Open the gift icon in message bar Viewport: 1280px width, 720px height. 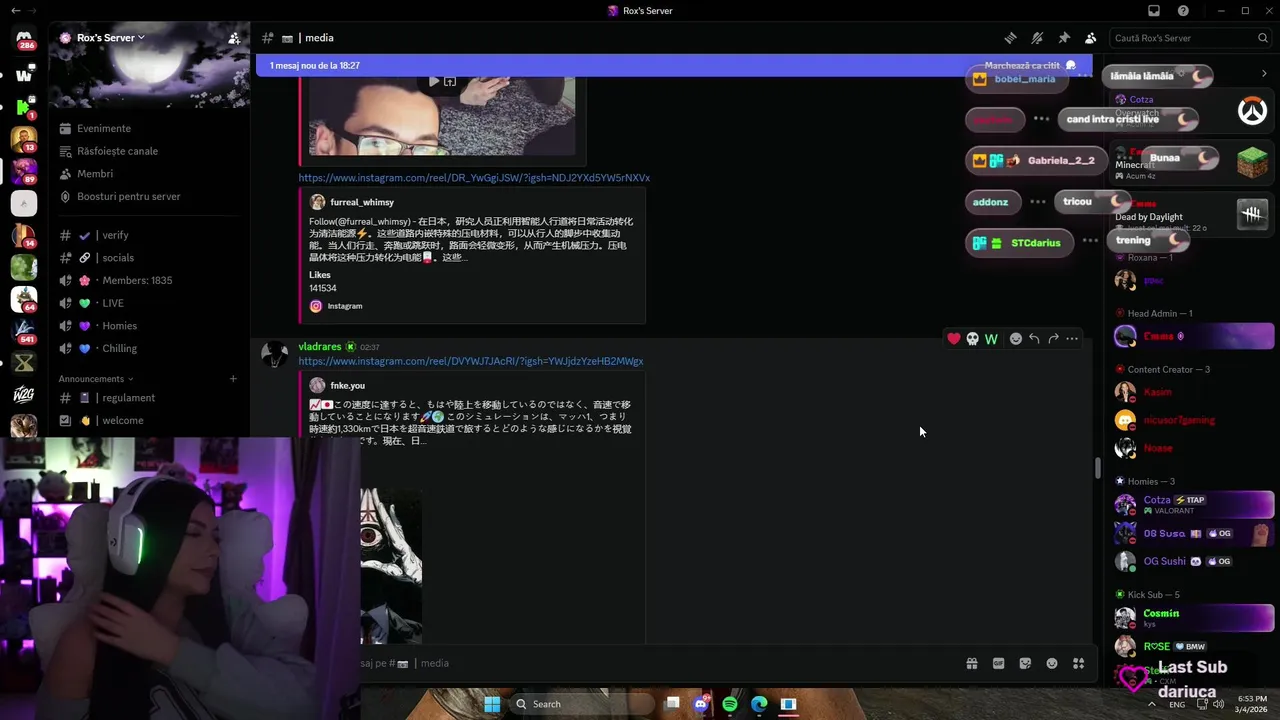(971, 663)
